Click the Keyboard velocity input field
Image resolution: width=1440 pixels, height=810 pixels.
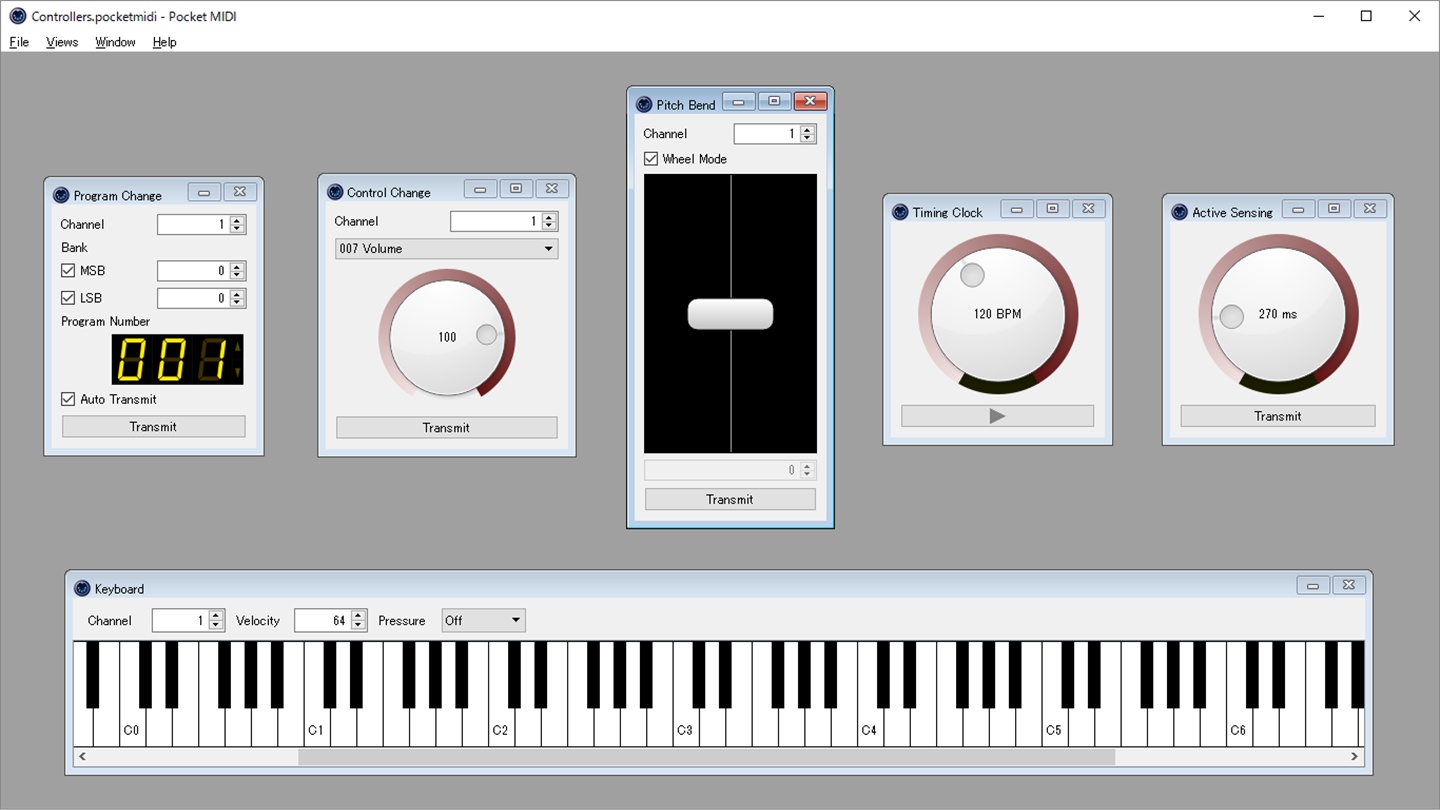pyautogui.click(x=322, y=621)
